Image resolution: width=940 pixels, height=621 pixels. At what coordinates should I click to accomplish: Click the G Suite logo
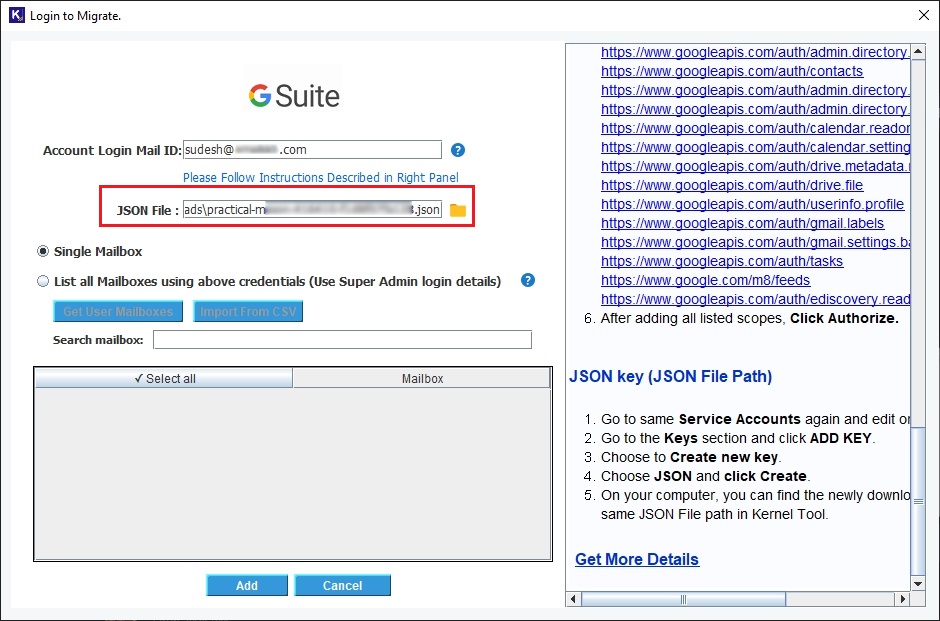coord(294,95)
